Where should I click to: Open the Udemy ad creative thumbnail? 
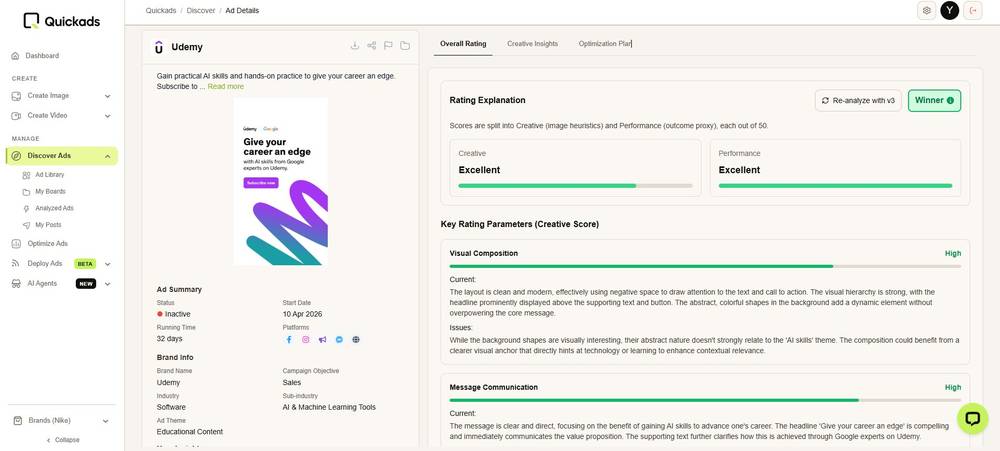click(x=281, y=181)
